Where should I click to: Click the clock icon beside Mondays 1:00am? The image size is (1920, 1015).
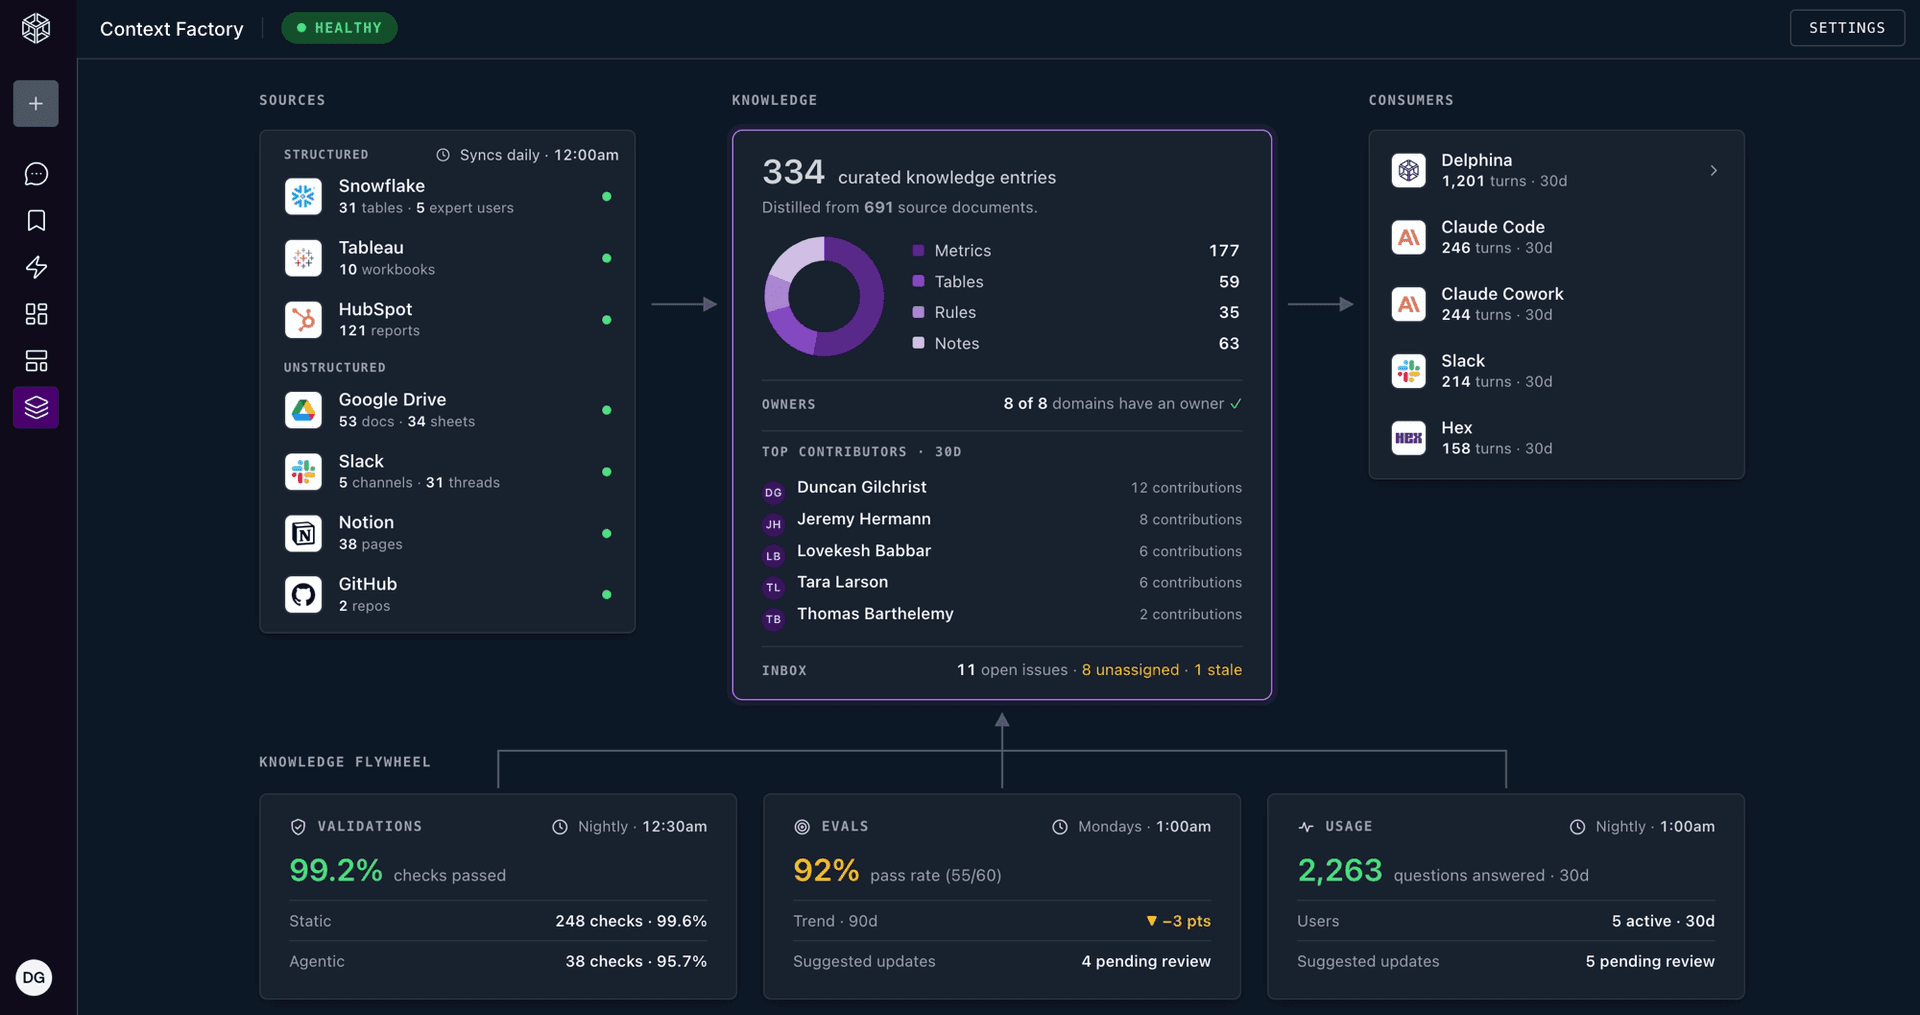[x=1060, y=827]
